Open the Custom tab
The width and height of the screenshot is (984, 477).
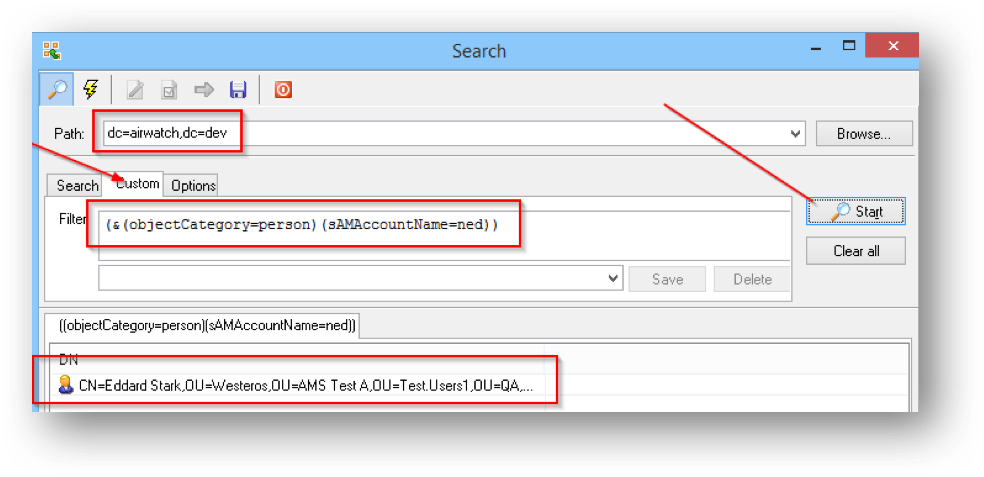tap(138, 184)
